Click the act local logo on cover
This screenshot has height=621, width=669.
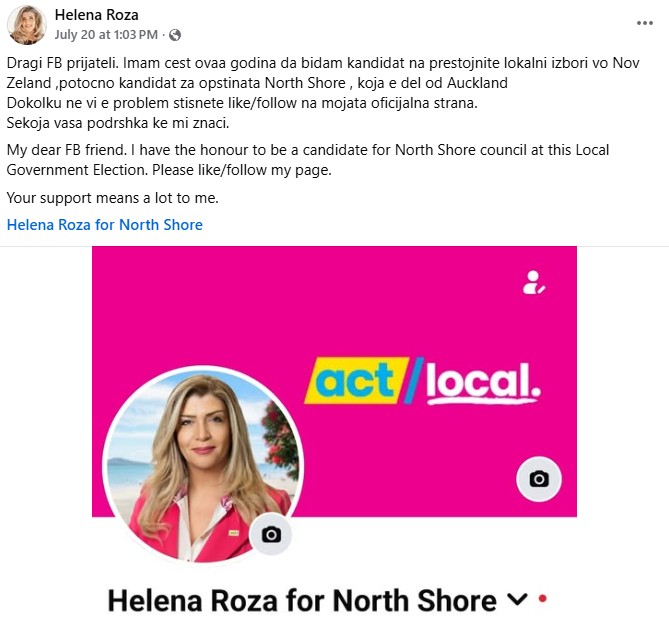[422, 382]
